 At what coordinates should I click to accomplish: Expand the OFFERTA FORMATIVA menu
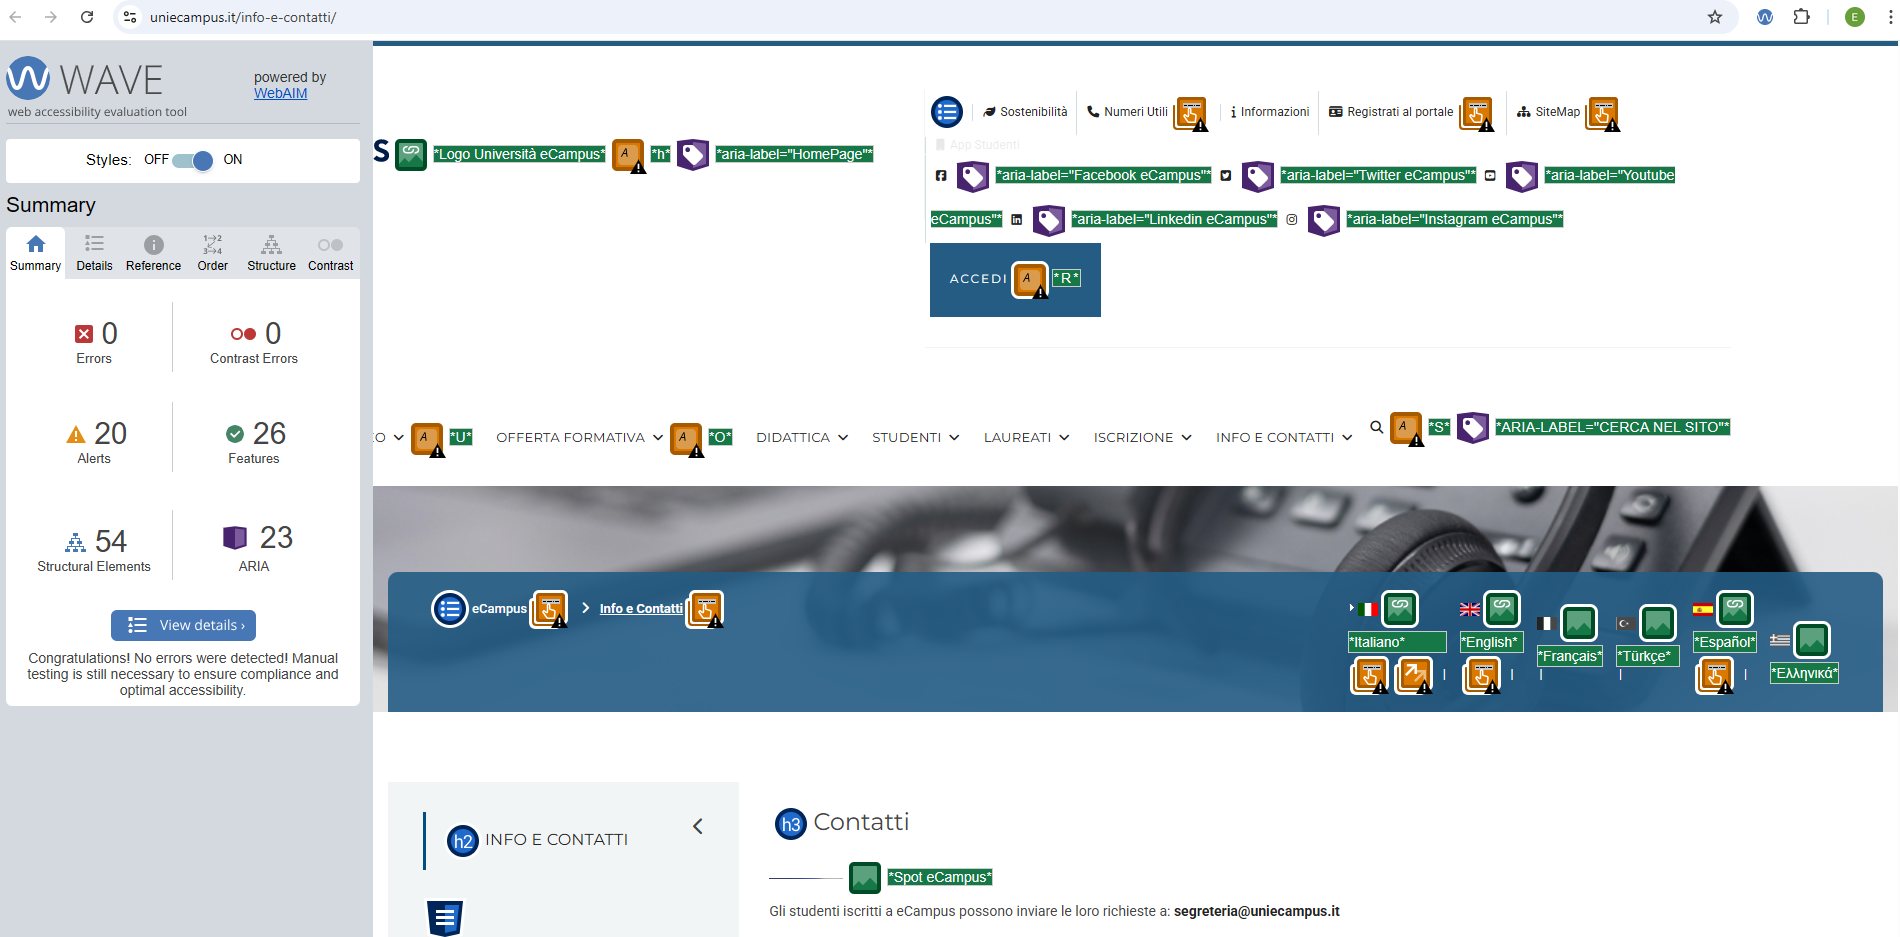pyautogui.click(x=579, y=437)
